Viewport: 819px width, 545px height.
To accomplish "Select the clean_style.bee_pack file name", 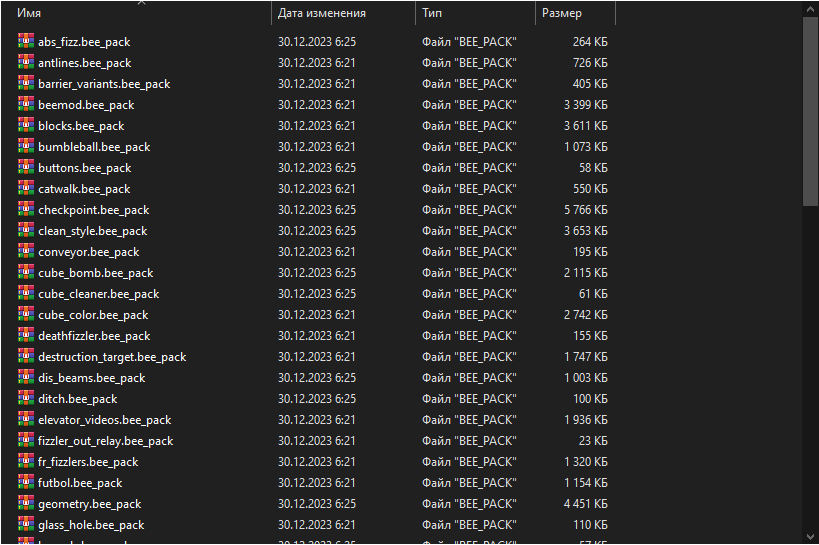I will point(92,231).
